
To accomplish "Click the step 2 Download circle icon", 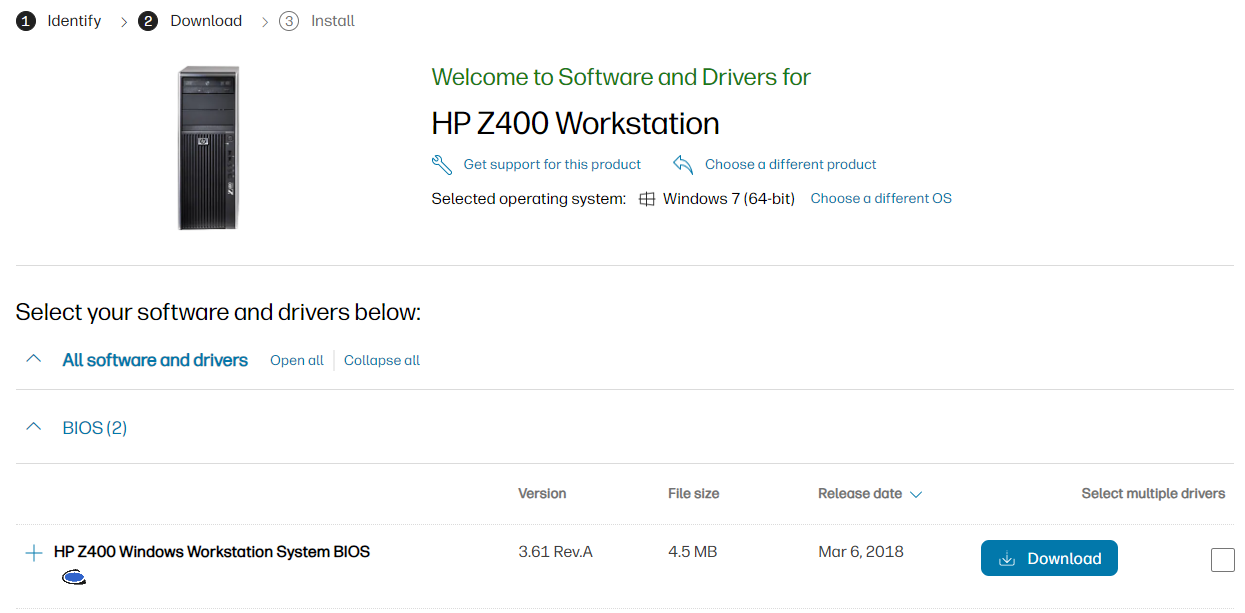I will [x=148, y=21].
